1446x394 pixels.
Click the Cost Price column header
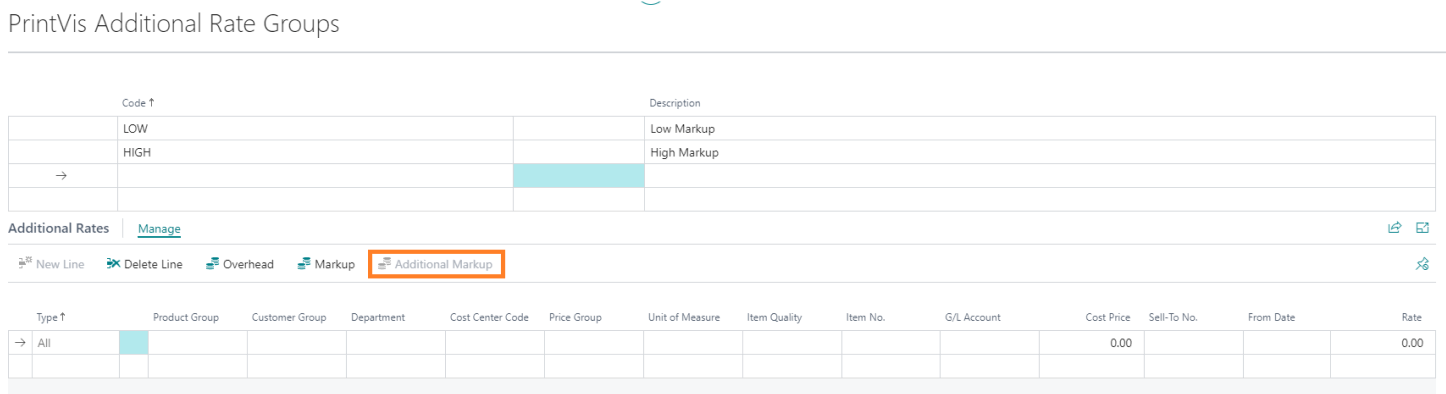click(1108, 317)
